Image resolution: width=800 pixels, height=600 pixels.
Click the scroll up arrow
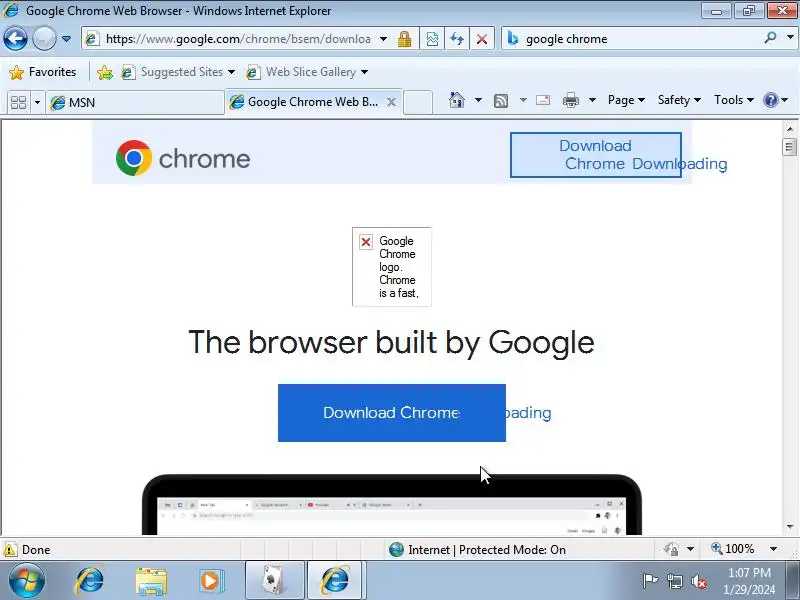click(x=790, y=129)
